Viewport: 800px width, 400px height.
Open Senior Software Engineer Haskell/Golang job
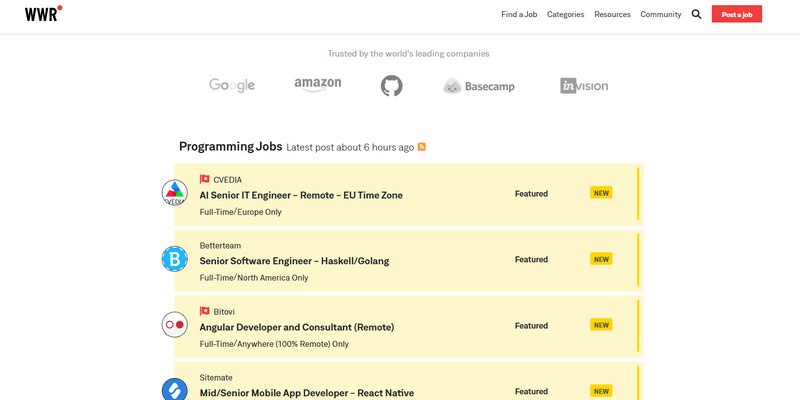294,261
